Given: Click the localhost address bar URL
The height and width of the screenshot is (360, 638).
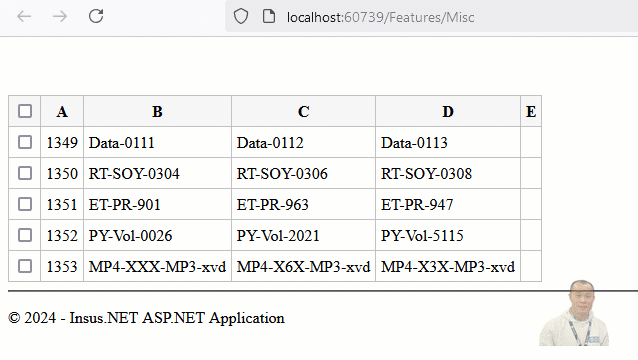Looking at the screenshot, I should [x=380, y=17].
